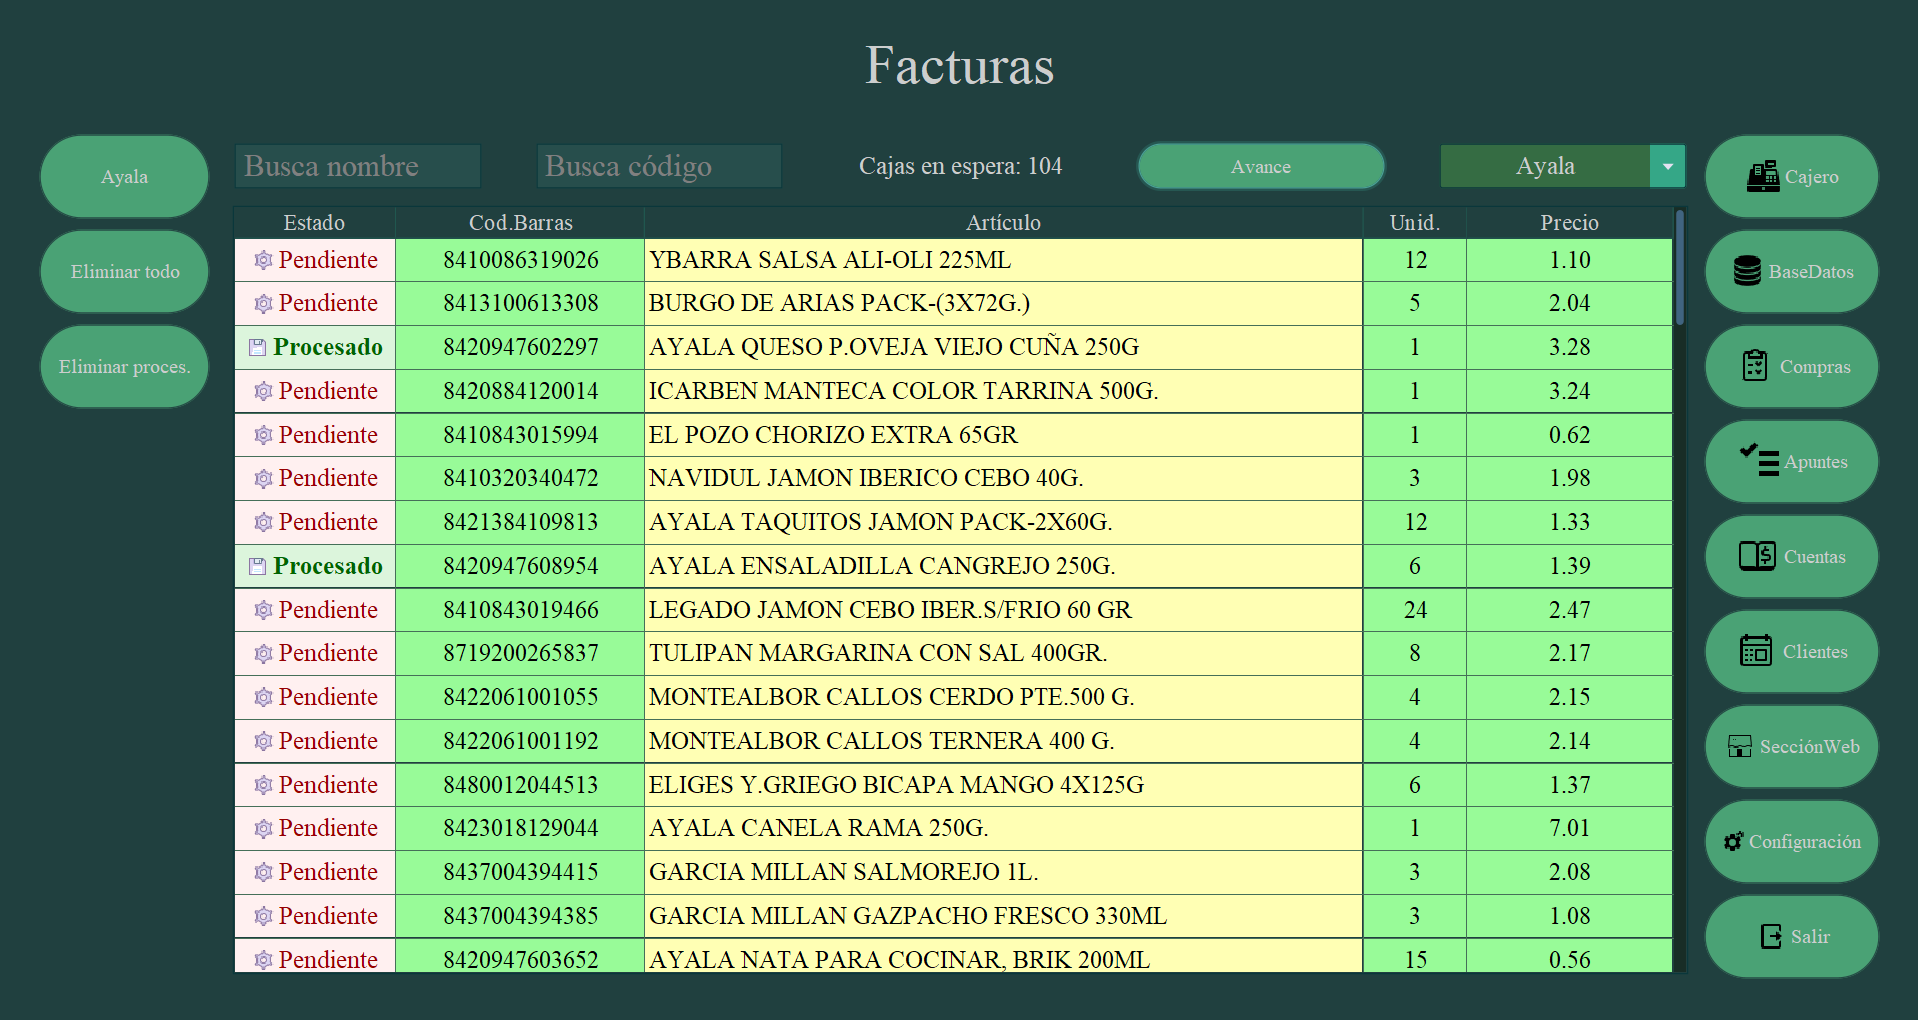Open the SecciónWeb section

(1791, 747)
